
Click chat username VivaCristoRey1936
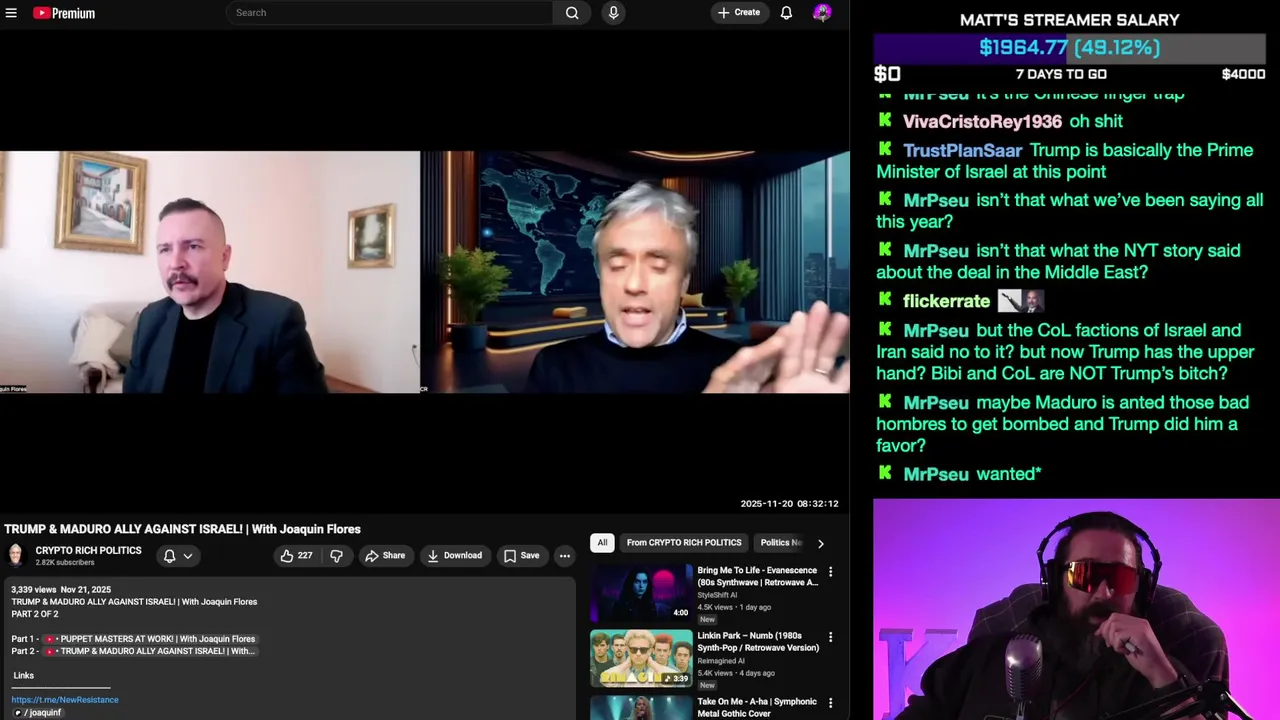coord(982,121)
